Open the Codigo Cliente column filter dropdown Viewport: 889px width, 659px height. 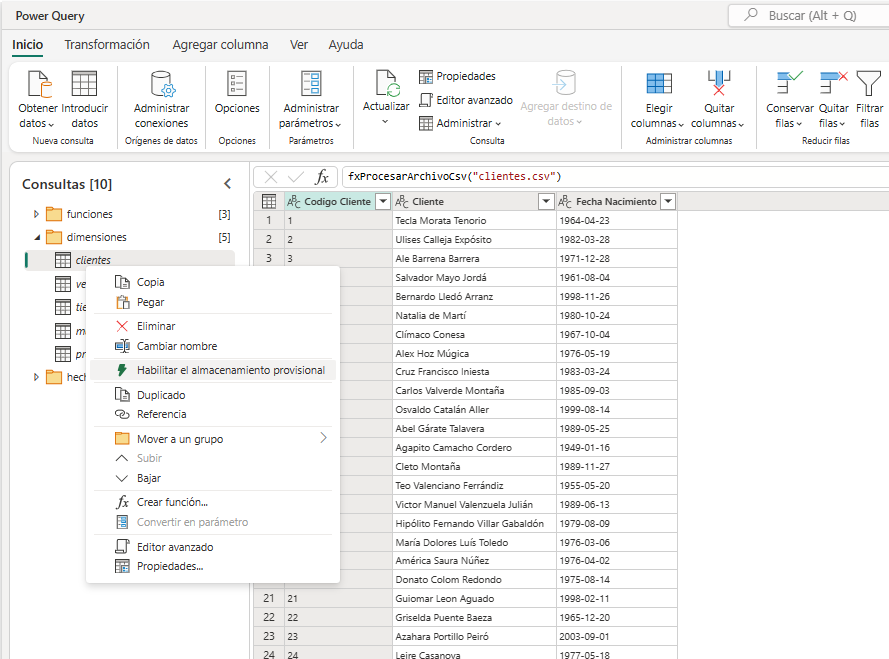[381, 202]
